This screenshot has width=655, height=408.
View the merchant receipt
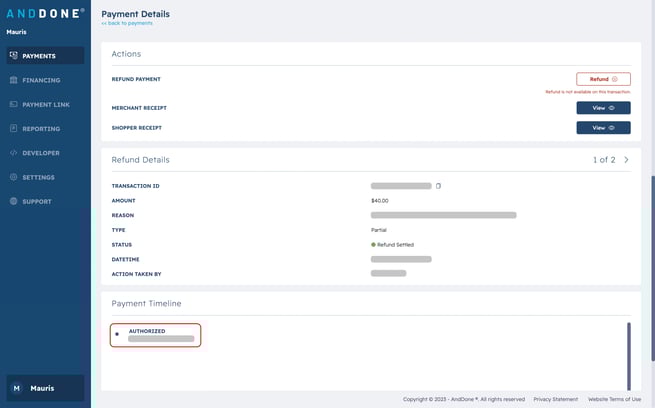[603, 108]
